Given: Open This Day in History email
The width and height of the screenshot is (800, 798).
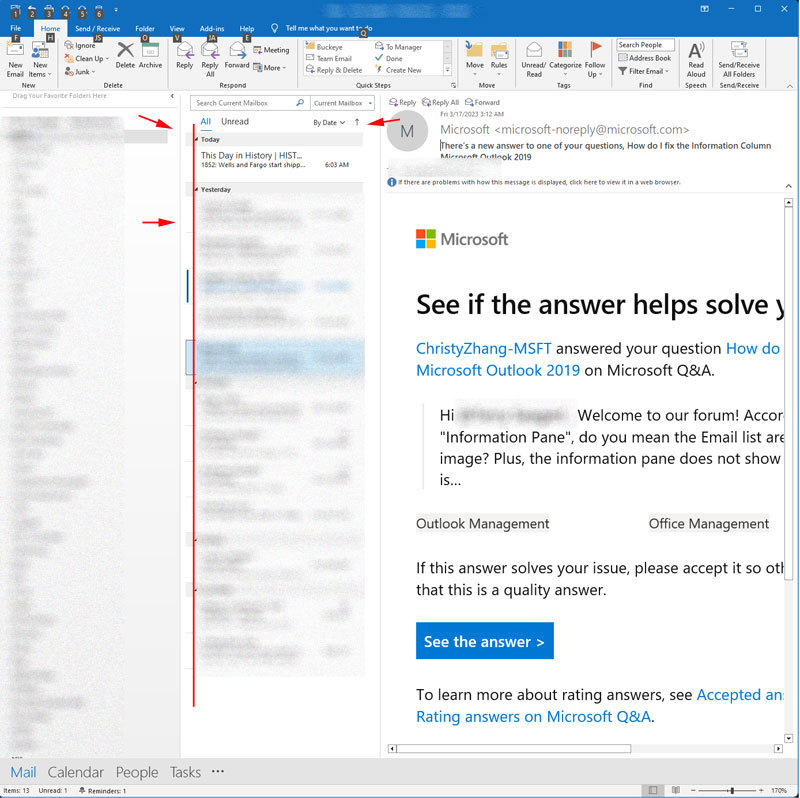Looking at the screenshot, I should (278, 159).
